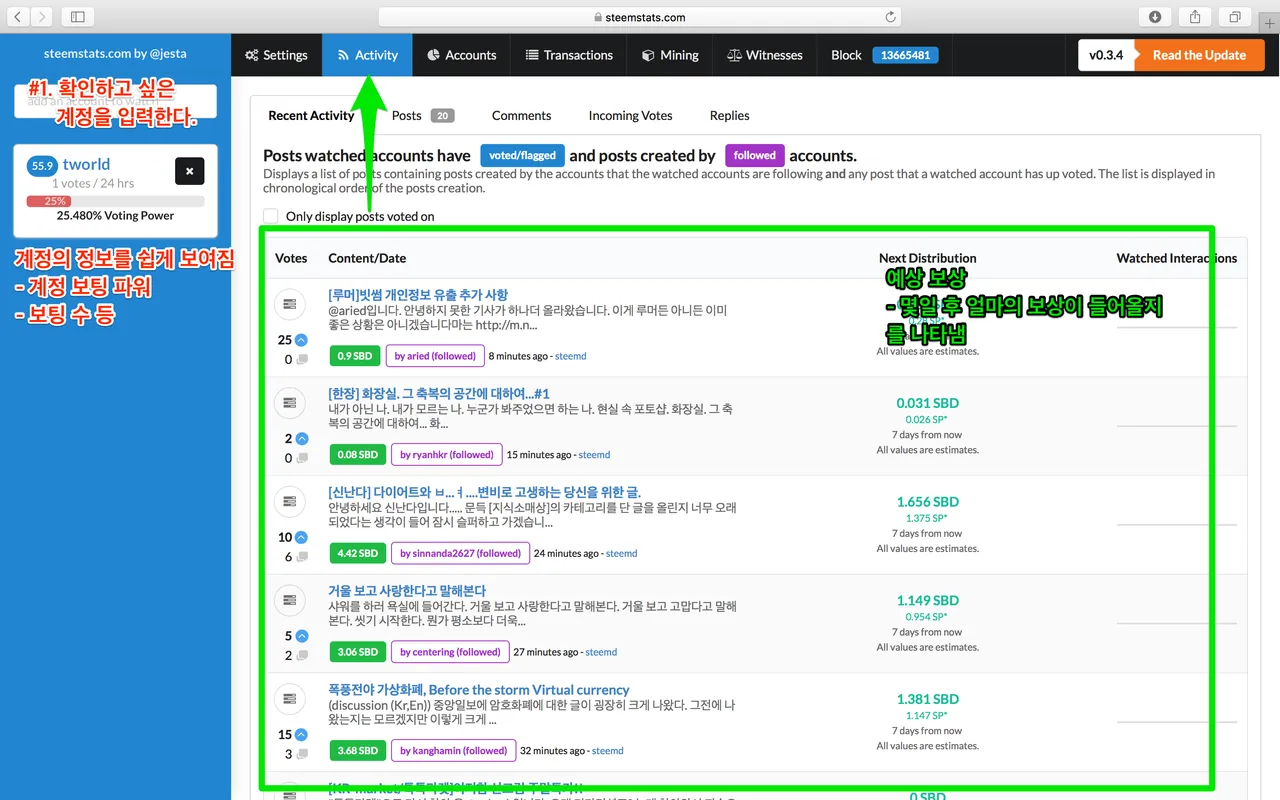1280x800 pixels.
Task: Open the 화장실. 그 축복의 공간 post
Action: pos(439,393)
